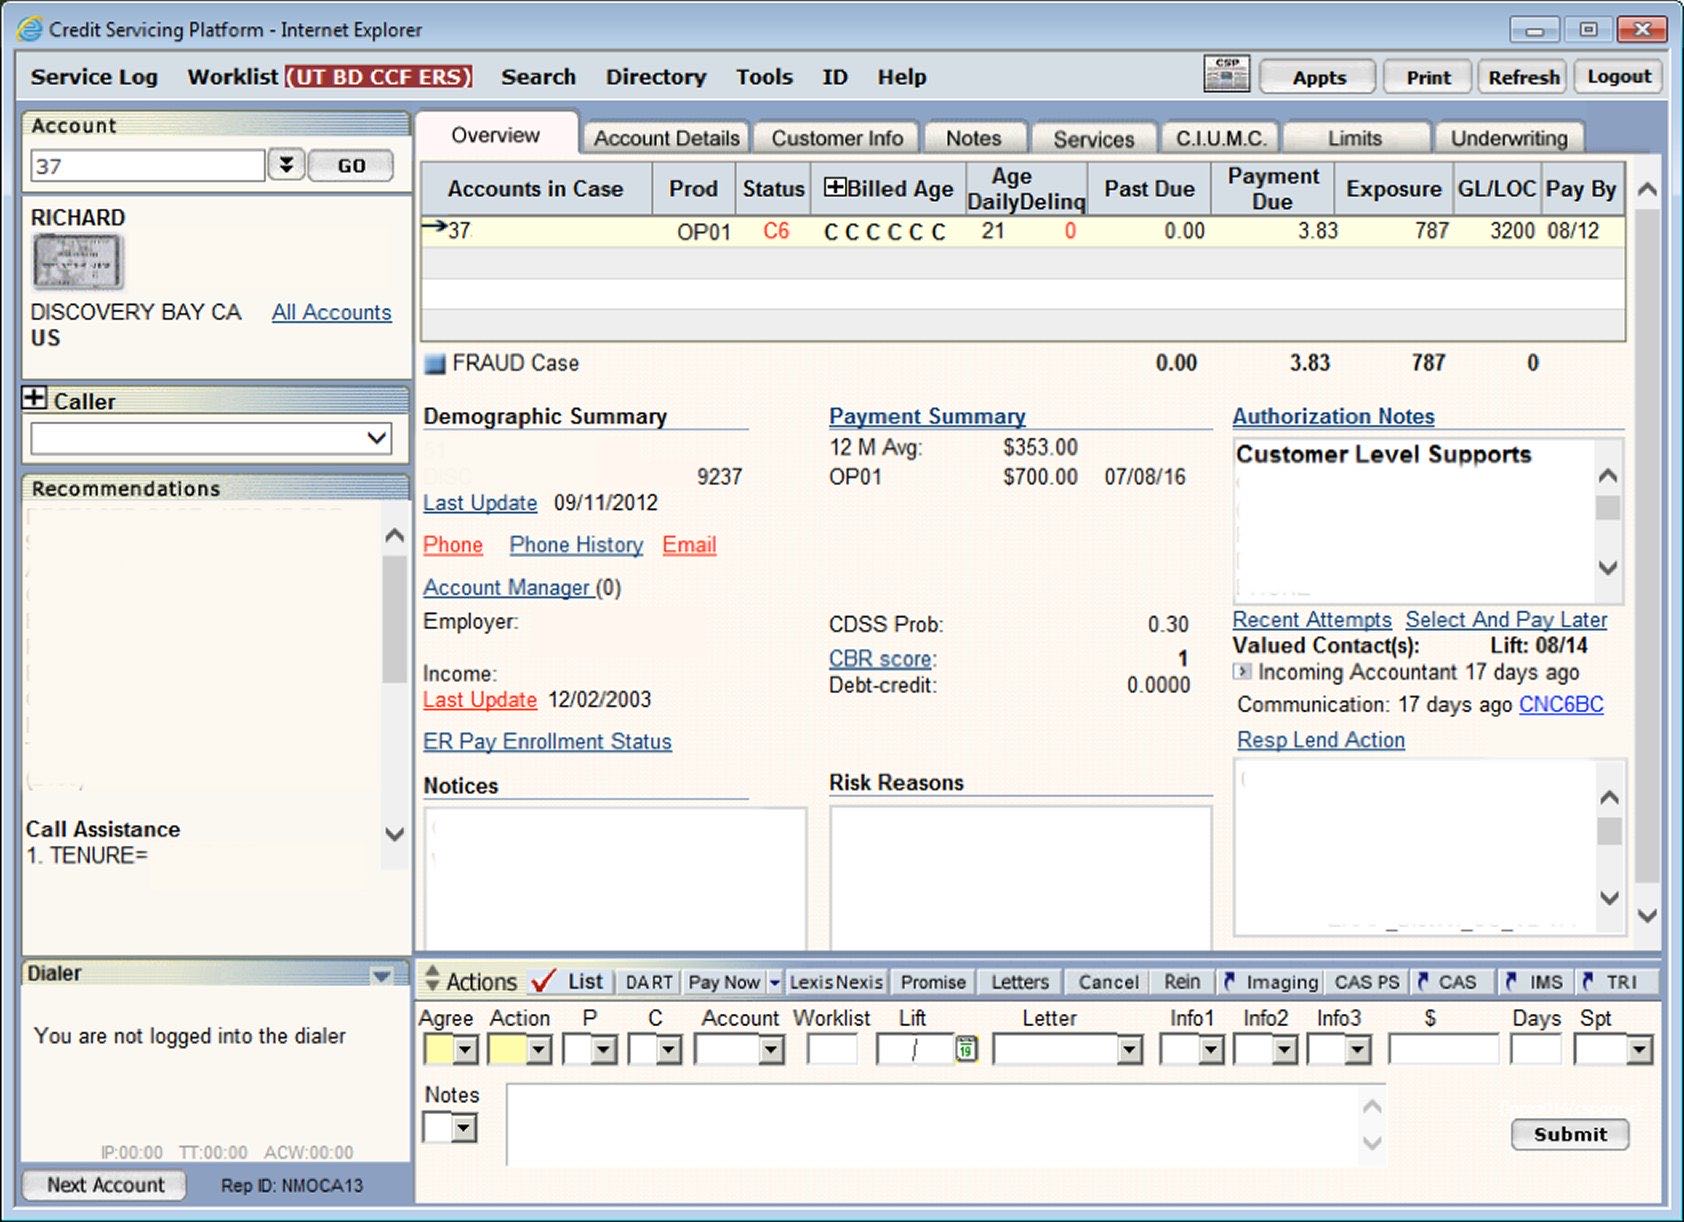Click the Payment Summary heading link
Image resolution: width=1684 pixels, height=1222 pixels.
(927, 416)
